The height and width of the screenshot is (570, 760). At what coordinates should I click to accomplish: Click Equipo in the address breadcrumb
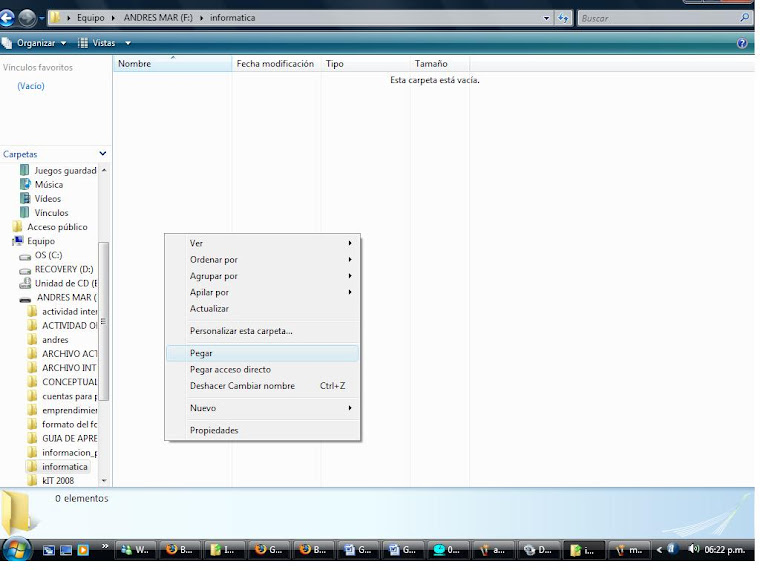pyautogui.click(x=90, y=18)
